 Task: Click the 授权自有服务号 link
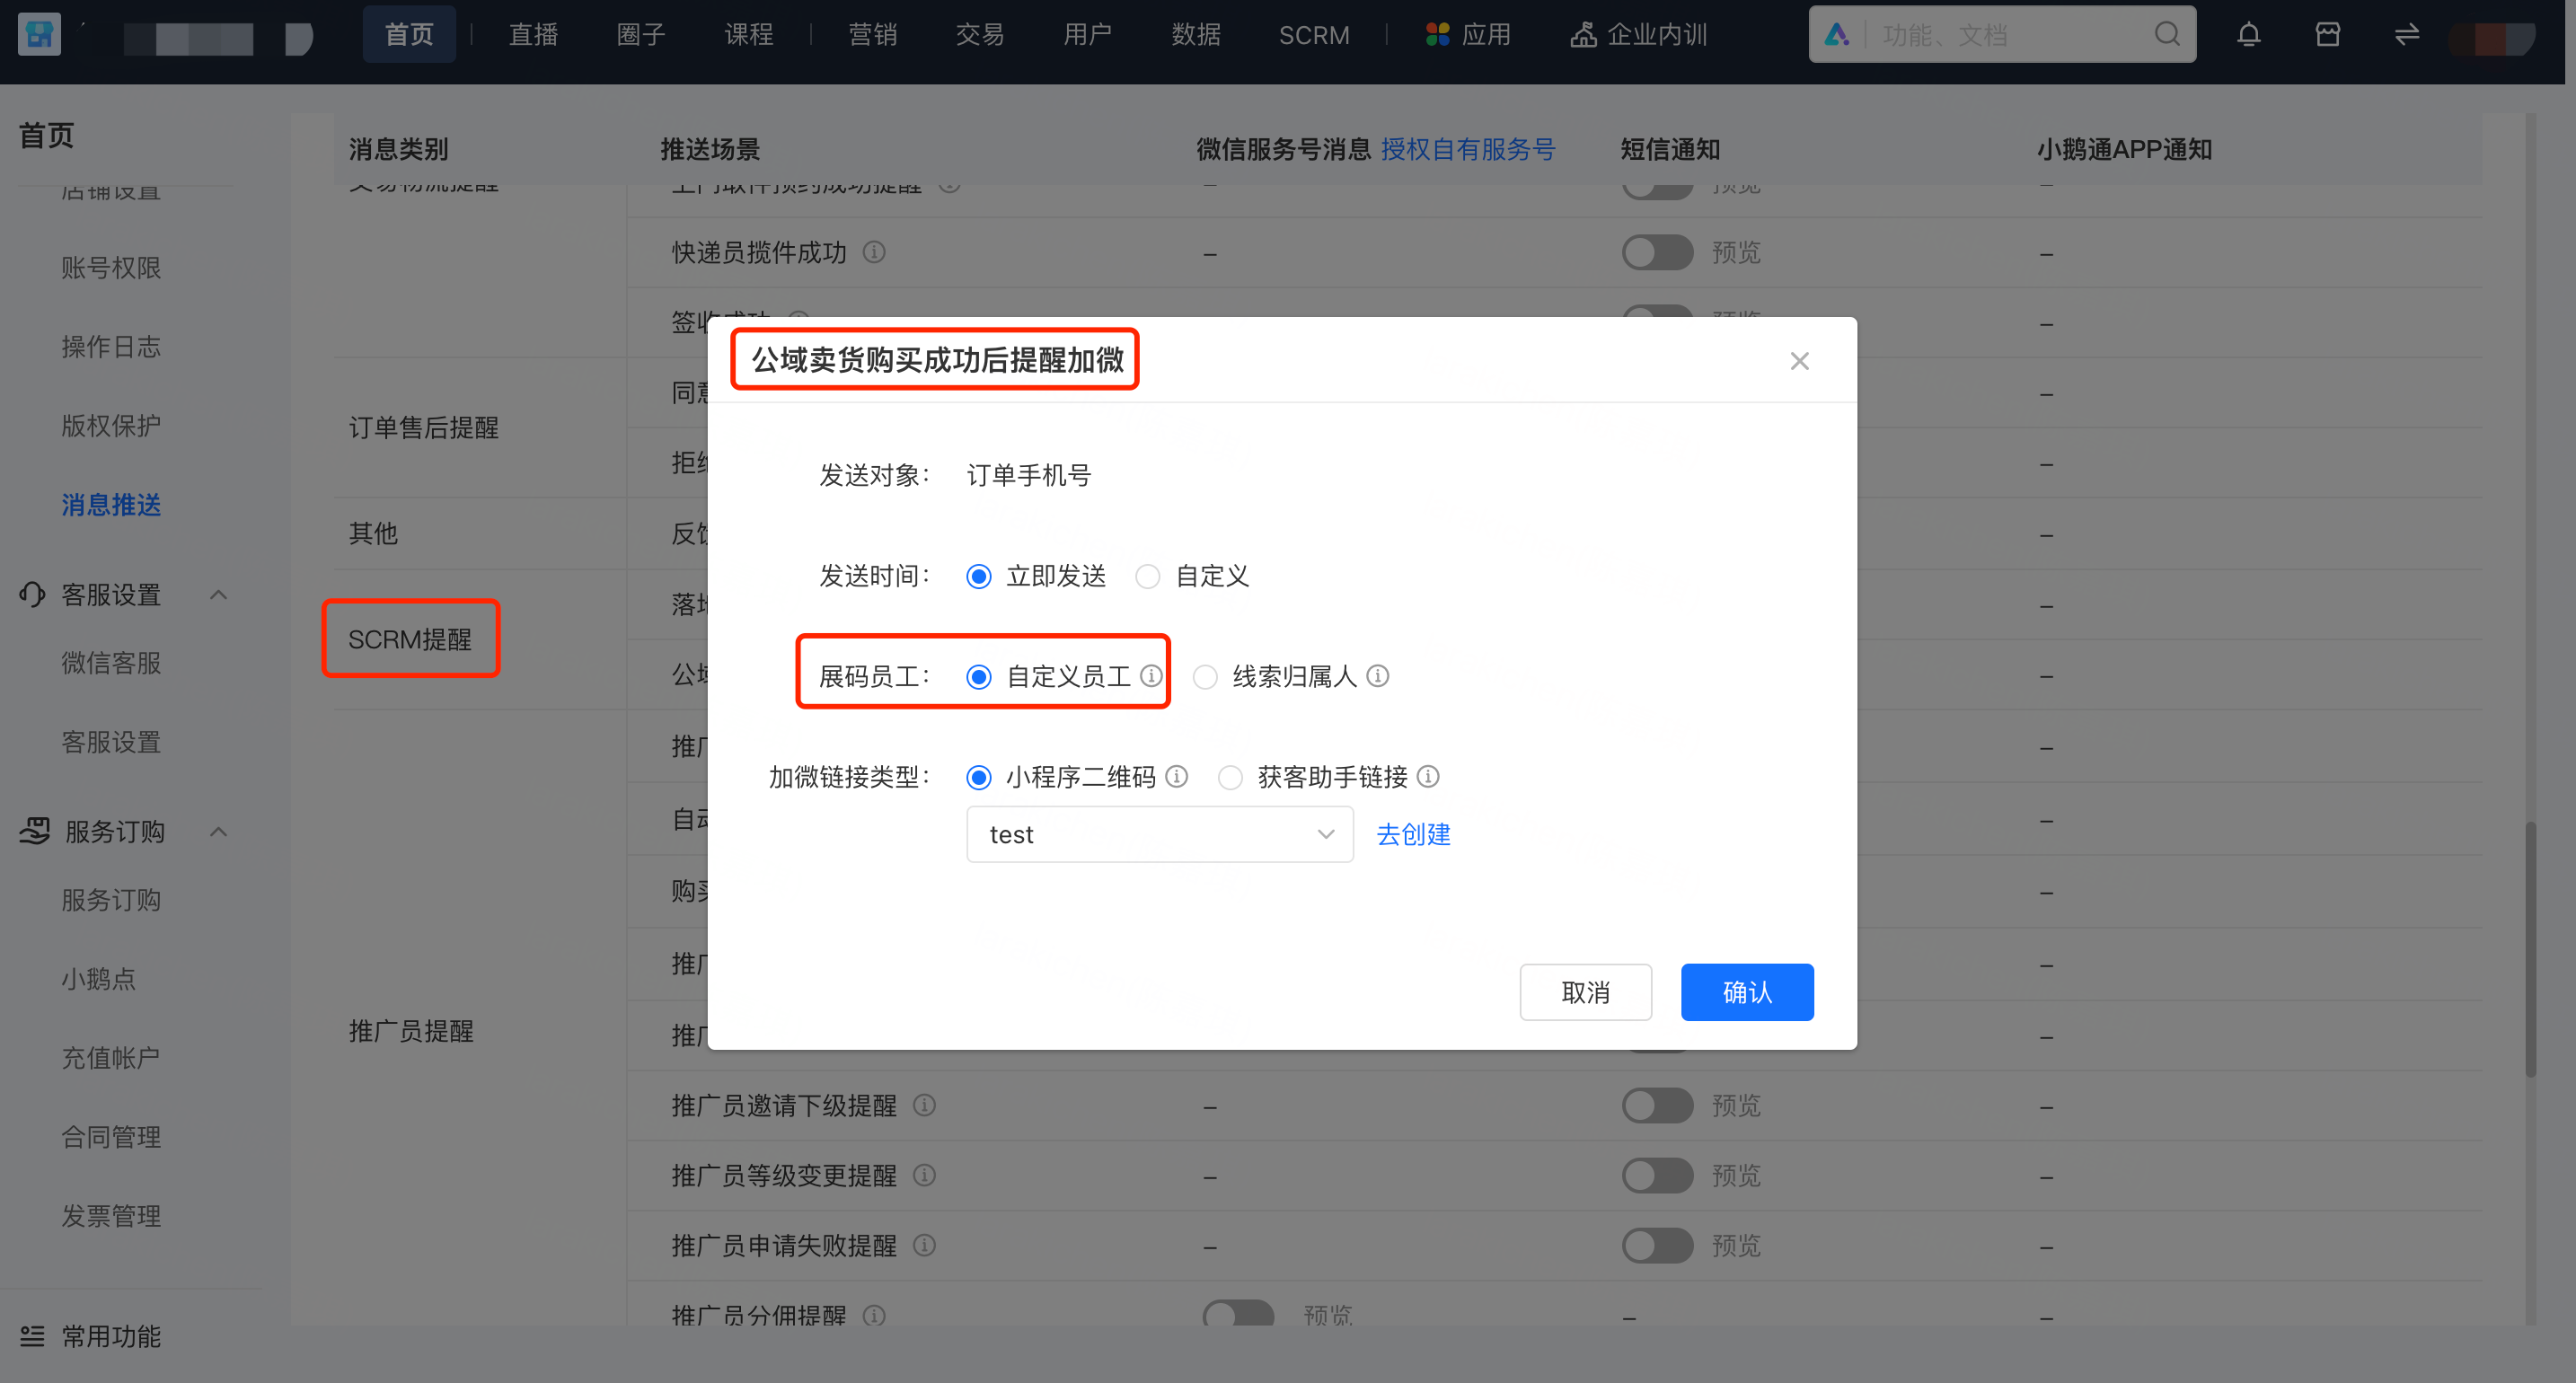[1468, 149]
